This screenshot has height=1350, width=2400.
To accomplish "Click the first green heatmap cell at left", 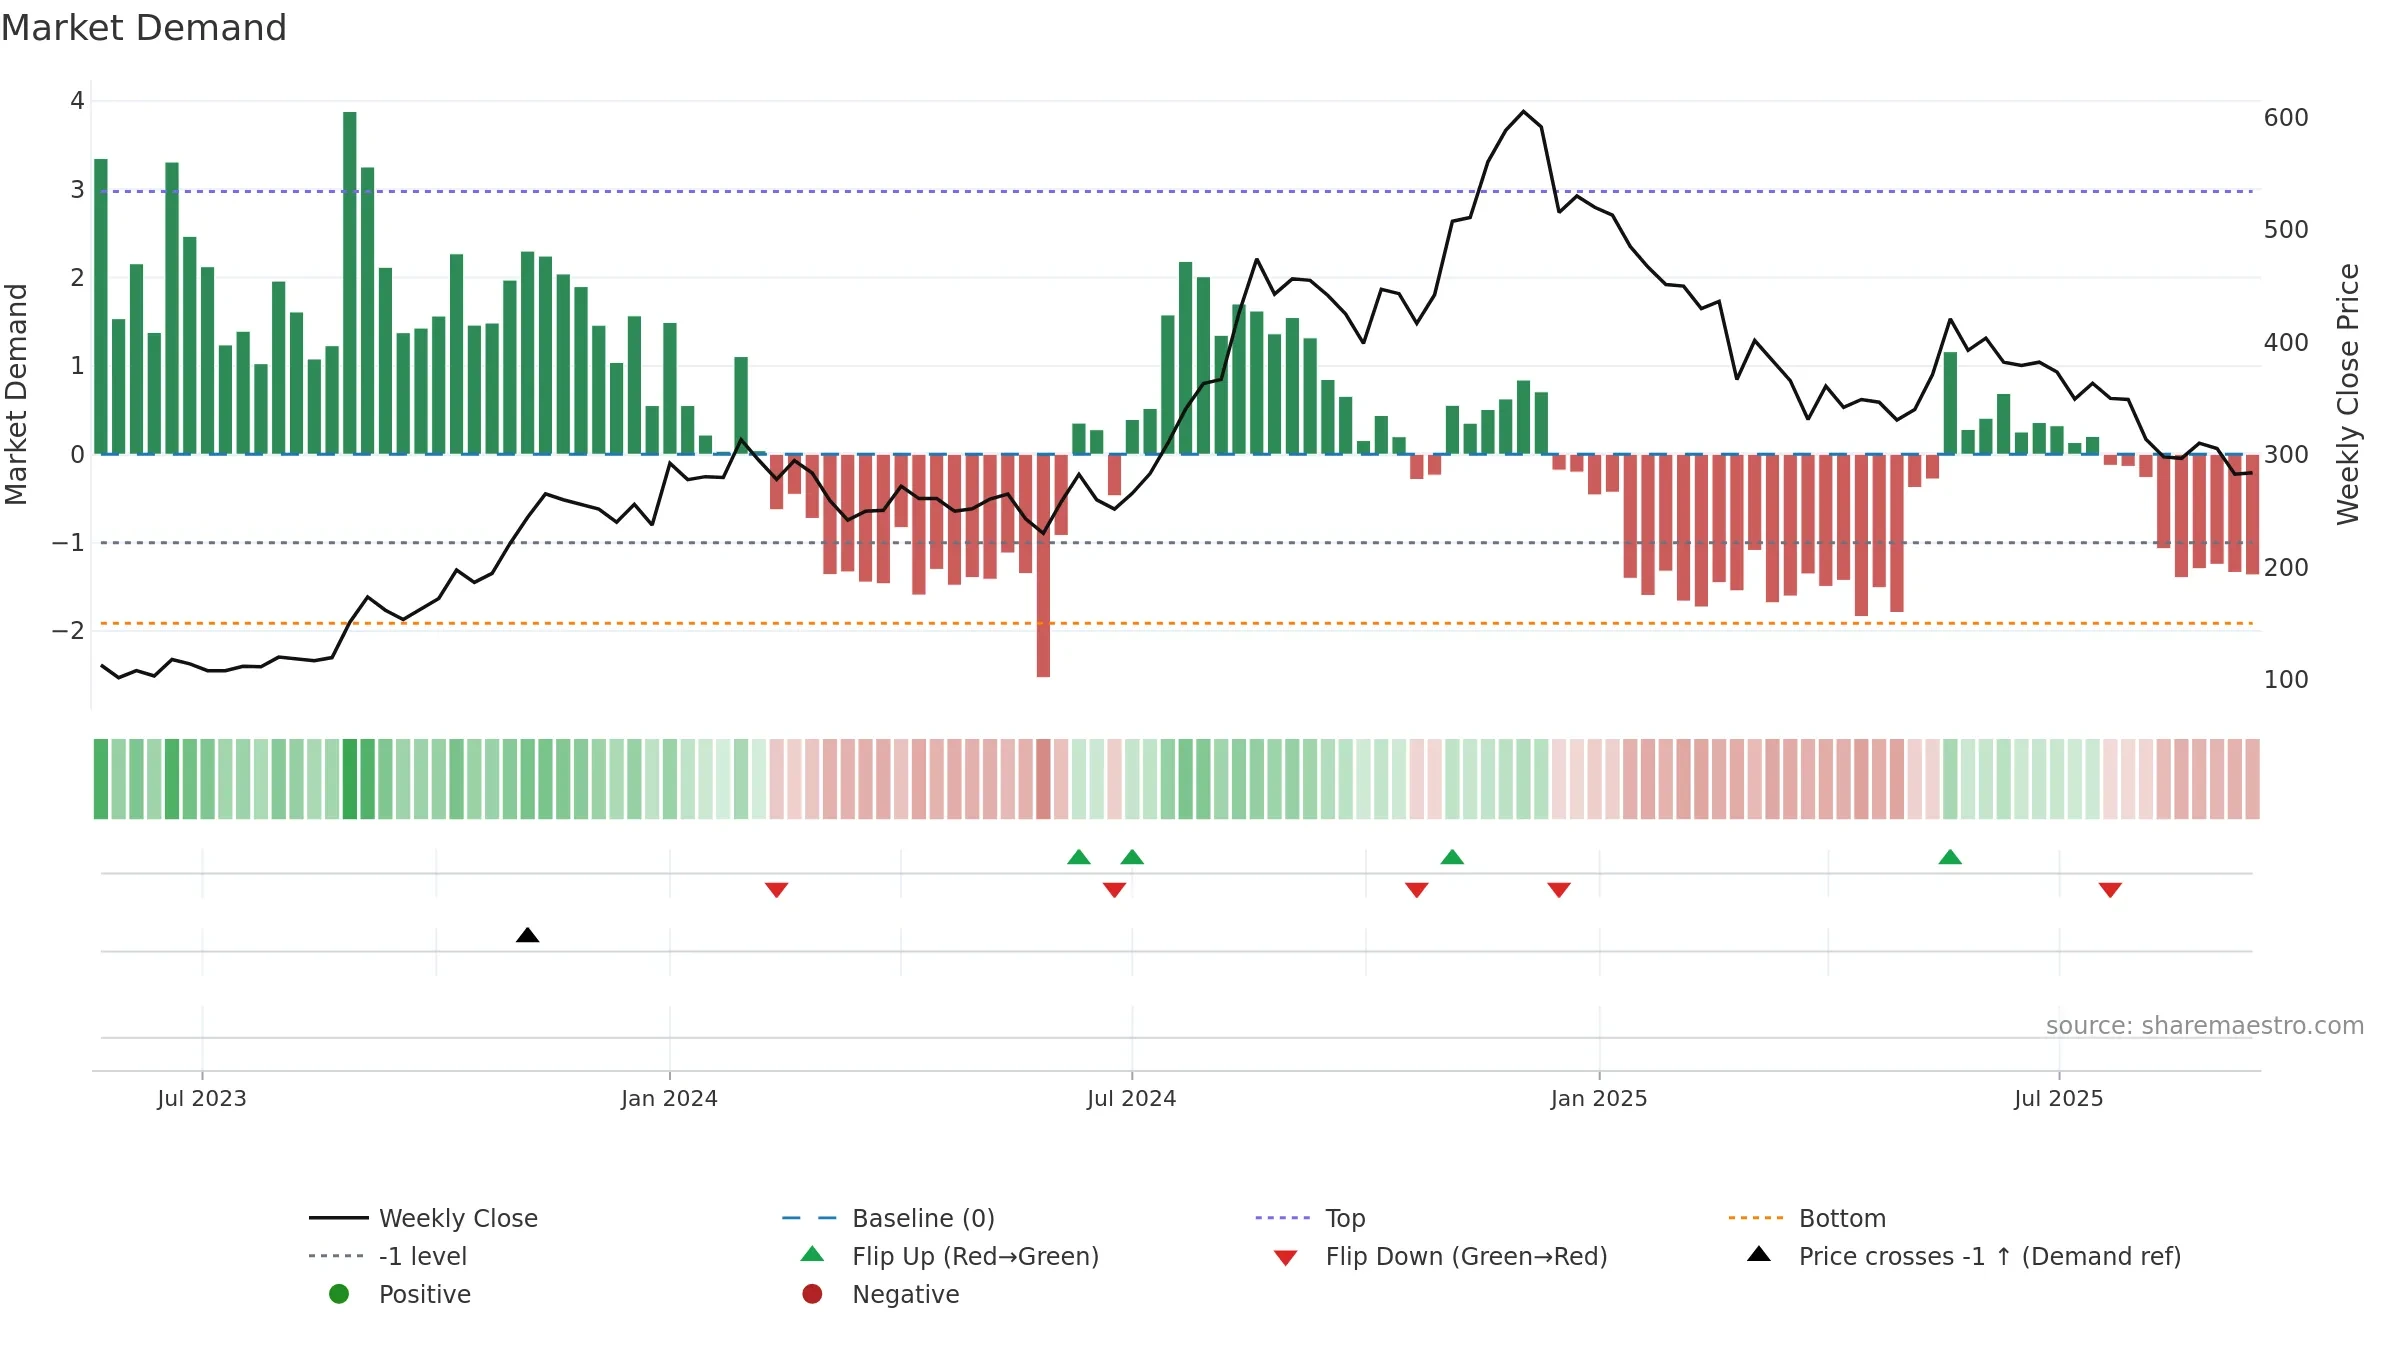I will (101, 779).
